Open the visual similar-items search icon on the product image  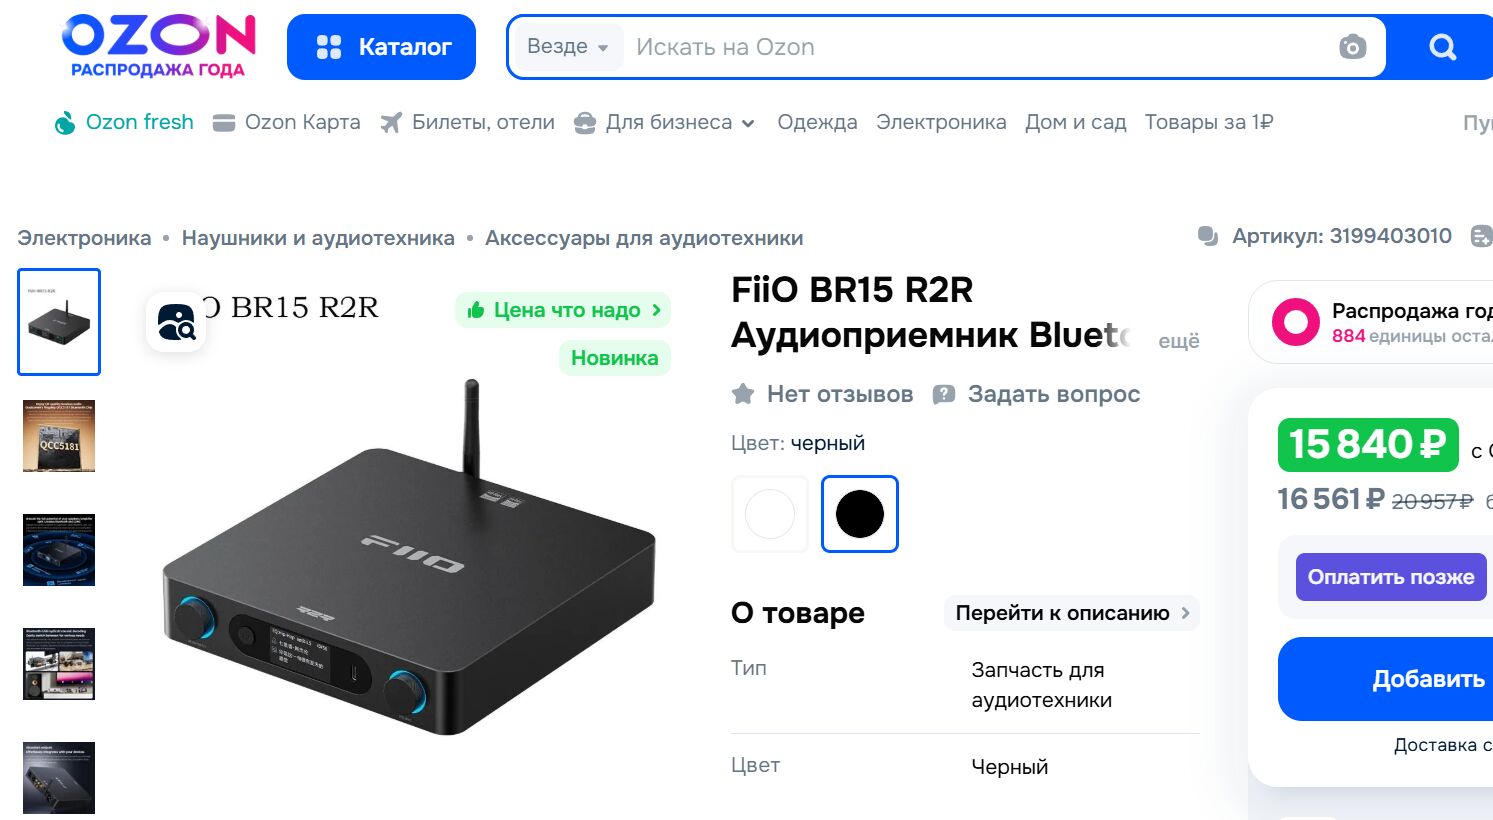(176, 322)
